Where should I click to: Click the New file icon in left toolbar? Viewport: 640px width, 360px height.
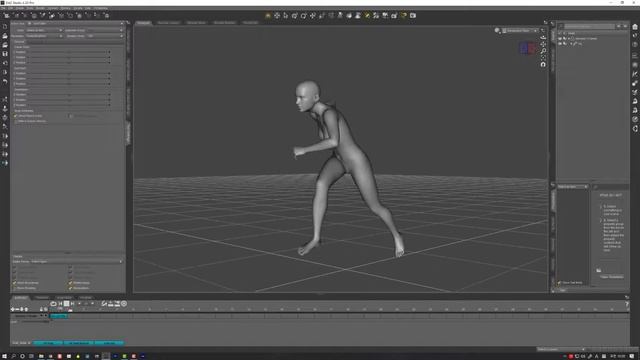coord(5,27)
